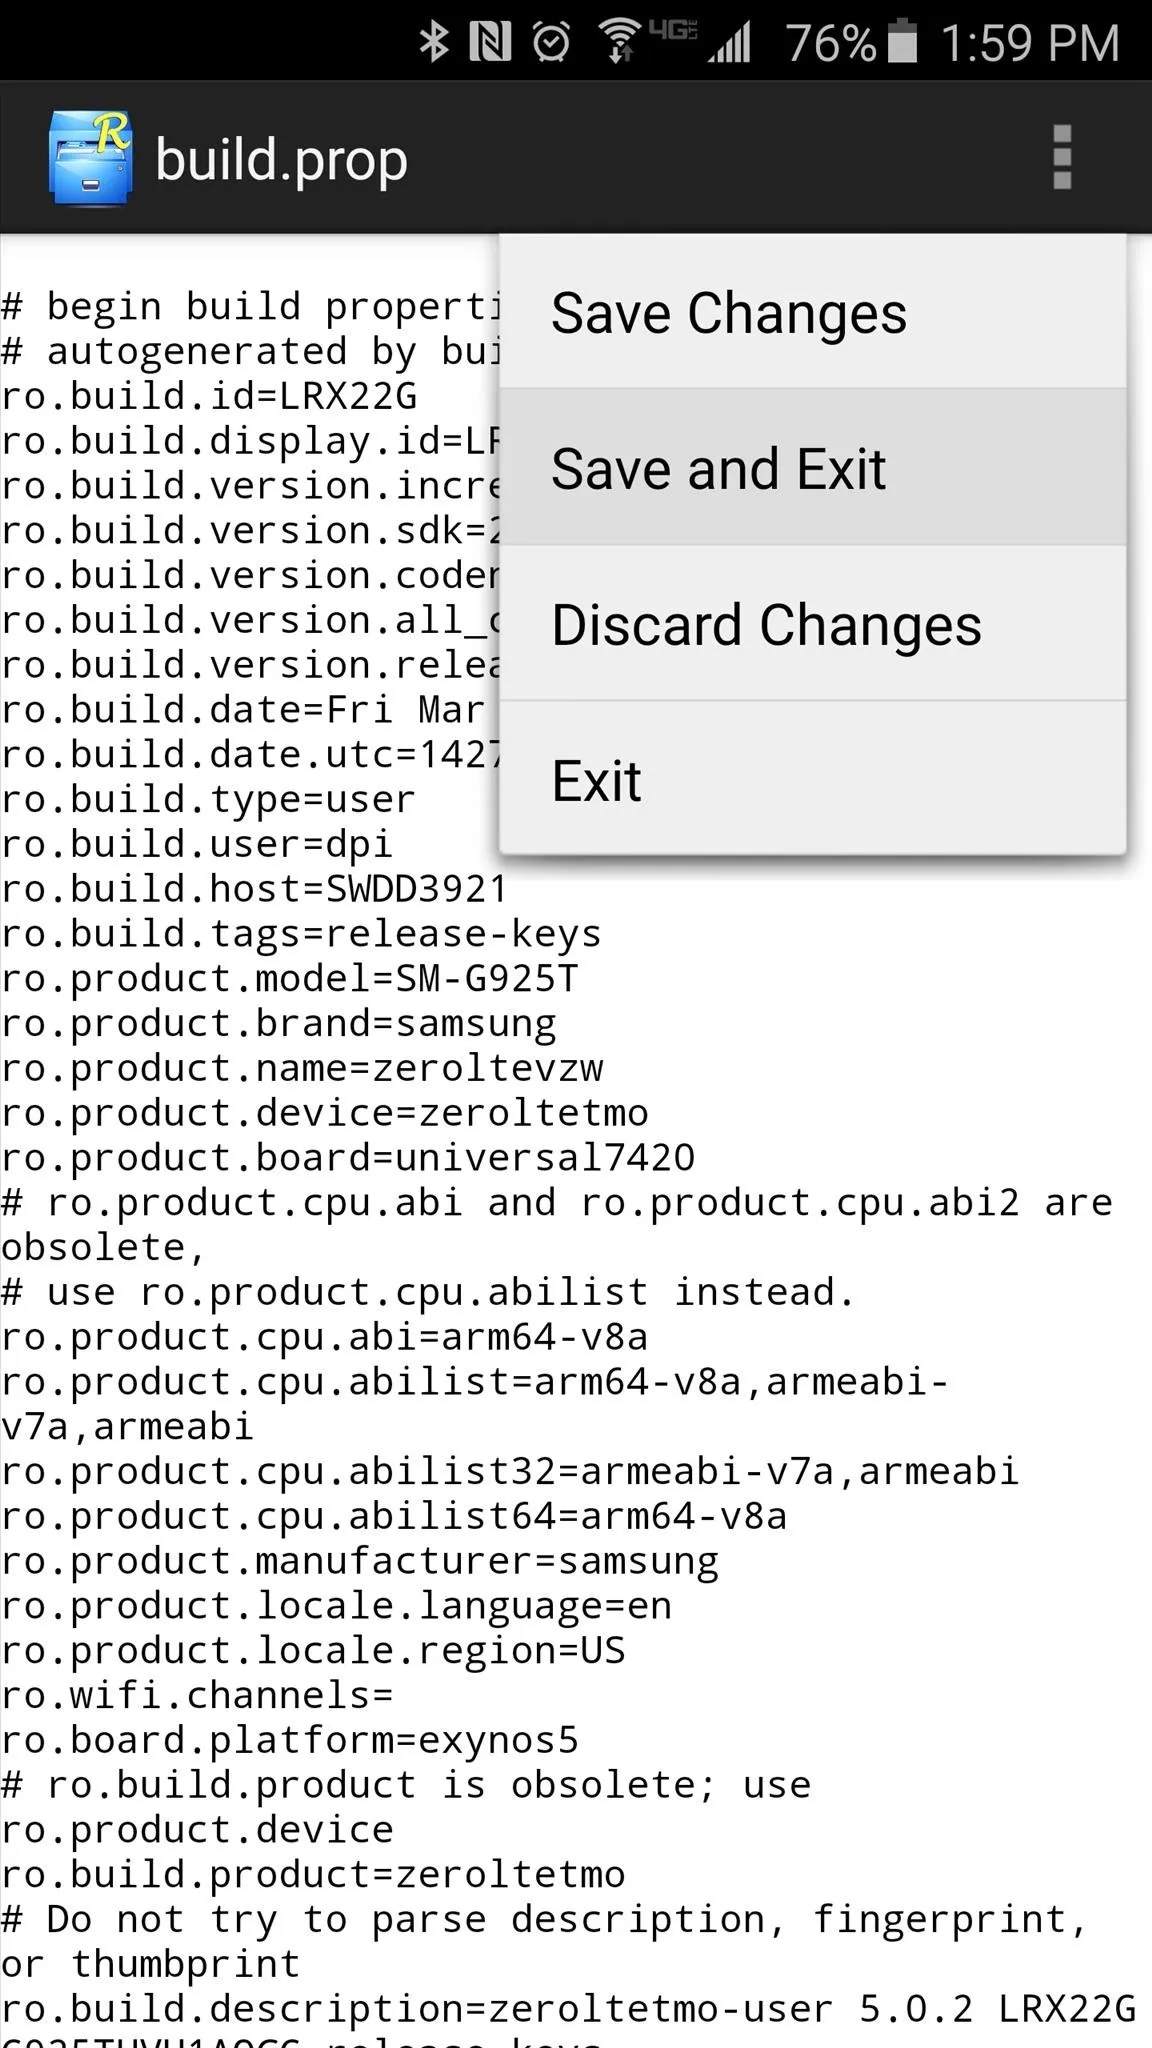Tap the 1:59 PM clock
The image size is (1152, 2048).
tap(1030, 43)
